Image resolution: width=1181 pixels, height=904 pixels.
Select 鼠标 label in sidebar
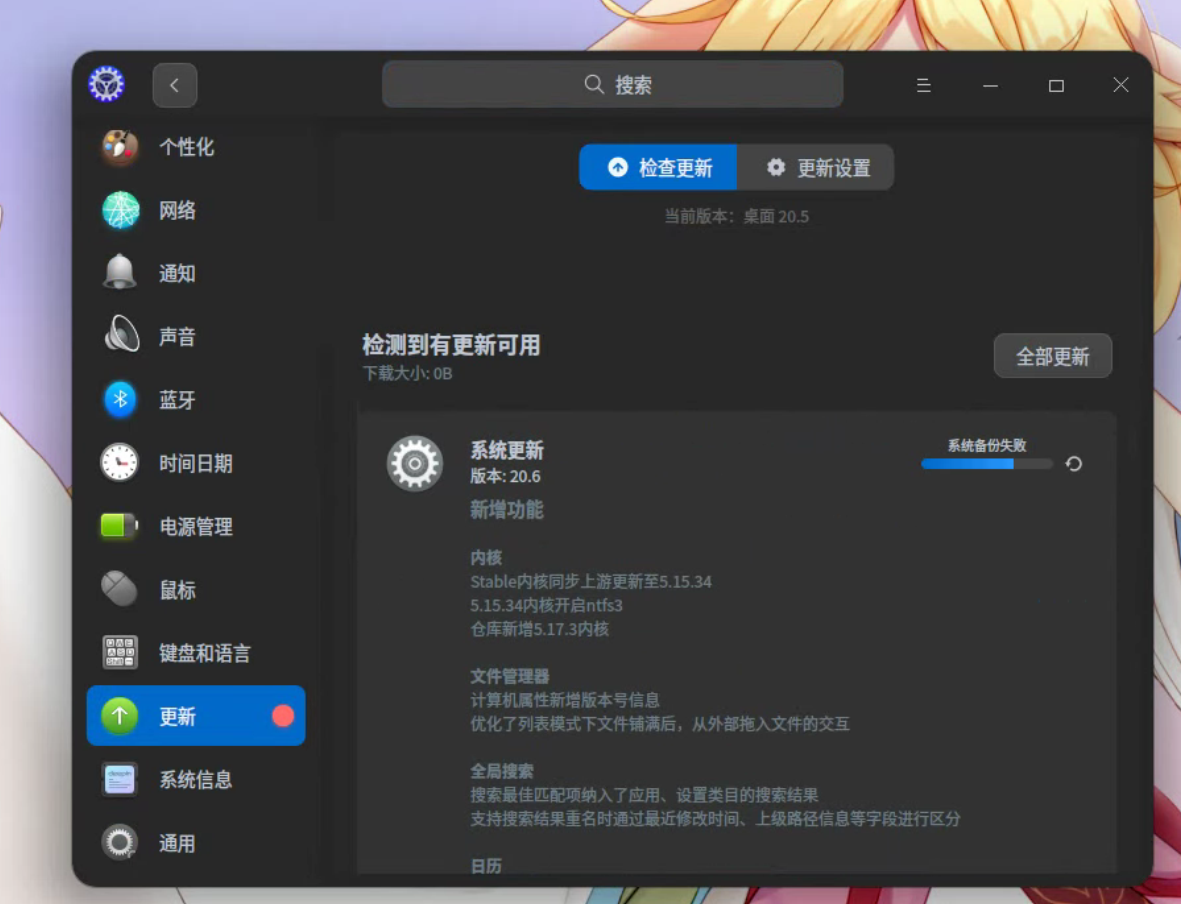178,590
